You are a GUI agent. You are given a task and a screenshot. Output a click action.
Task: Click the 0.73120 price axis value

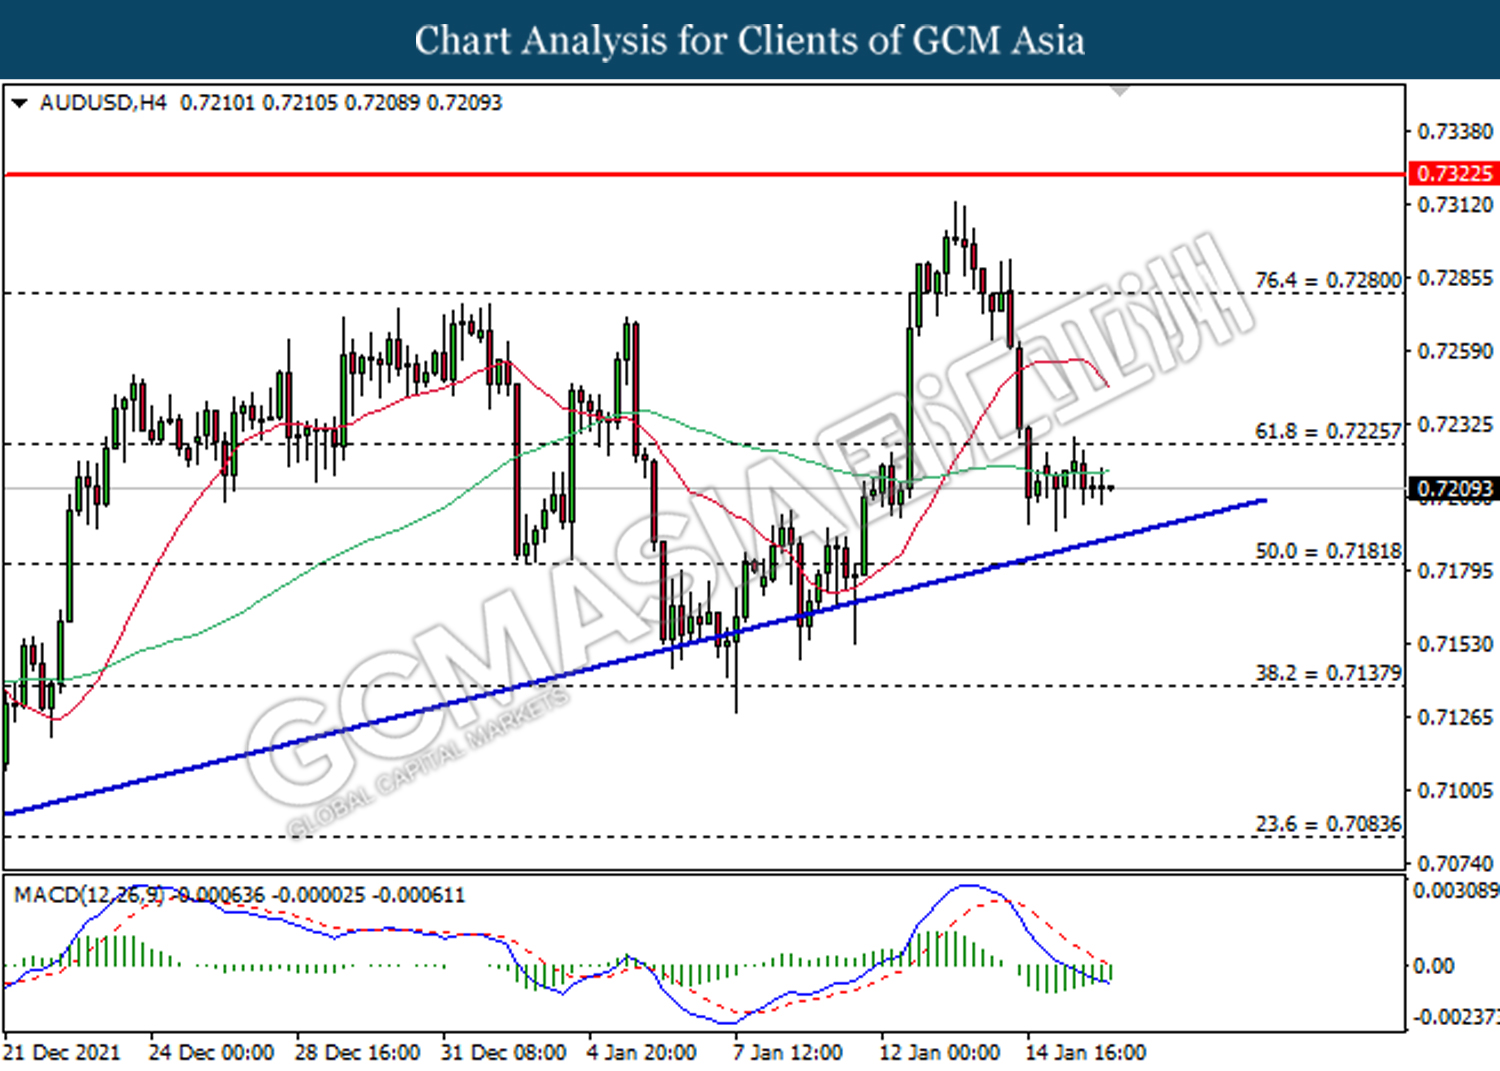(x=1455, y=205)
